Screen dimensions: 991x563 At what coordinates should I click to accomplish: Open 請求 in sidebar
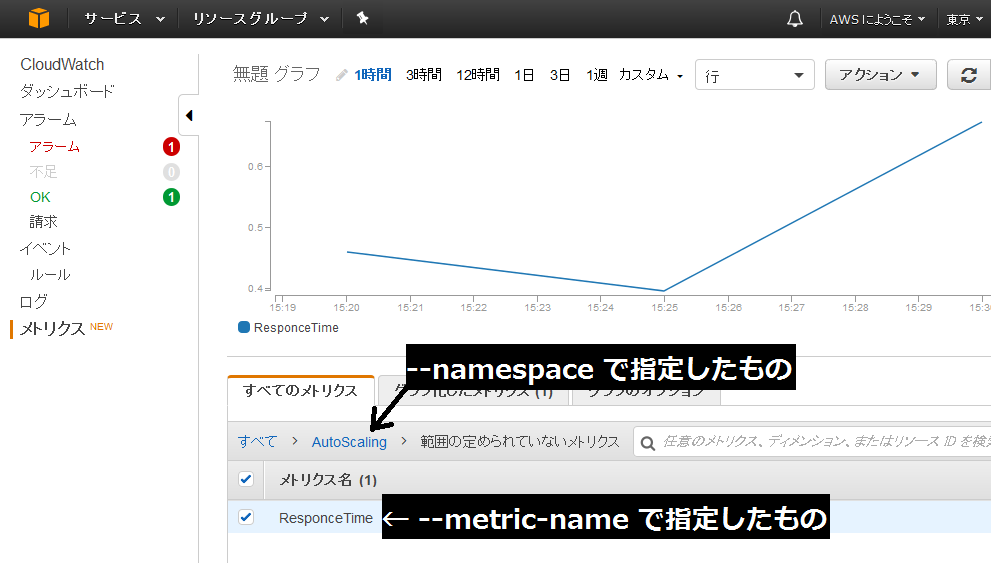pos(43,222)
